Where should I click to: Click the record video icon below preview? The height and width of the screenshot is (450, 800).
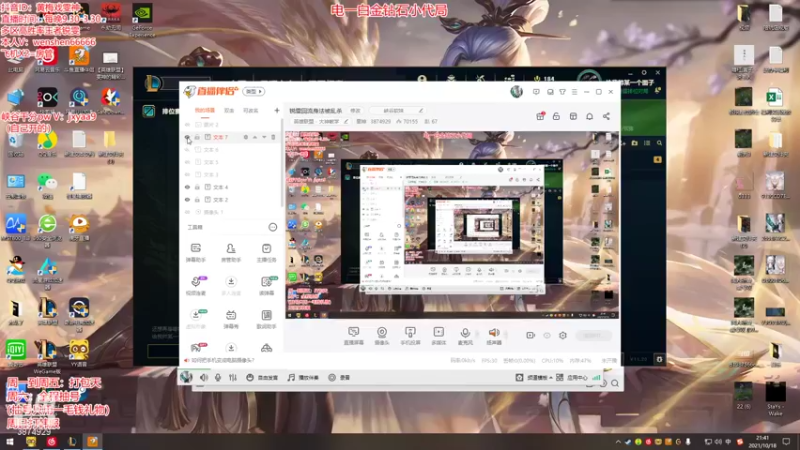[x=531, y=335]
